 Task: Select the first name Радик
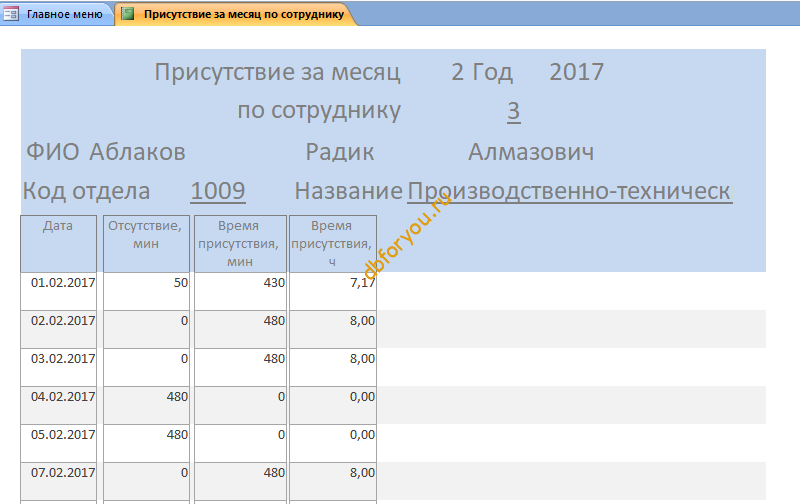340,152
